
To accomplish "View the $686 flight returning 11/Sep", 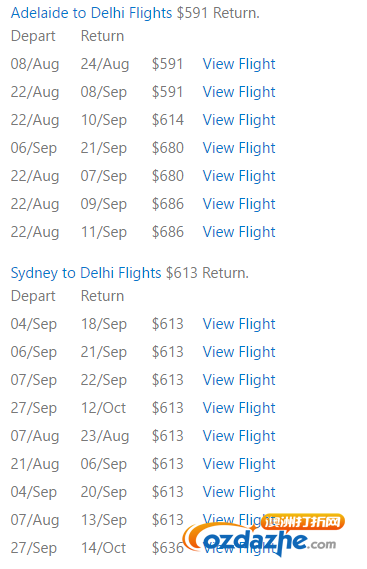I will [x=239, y=232].
